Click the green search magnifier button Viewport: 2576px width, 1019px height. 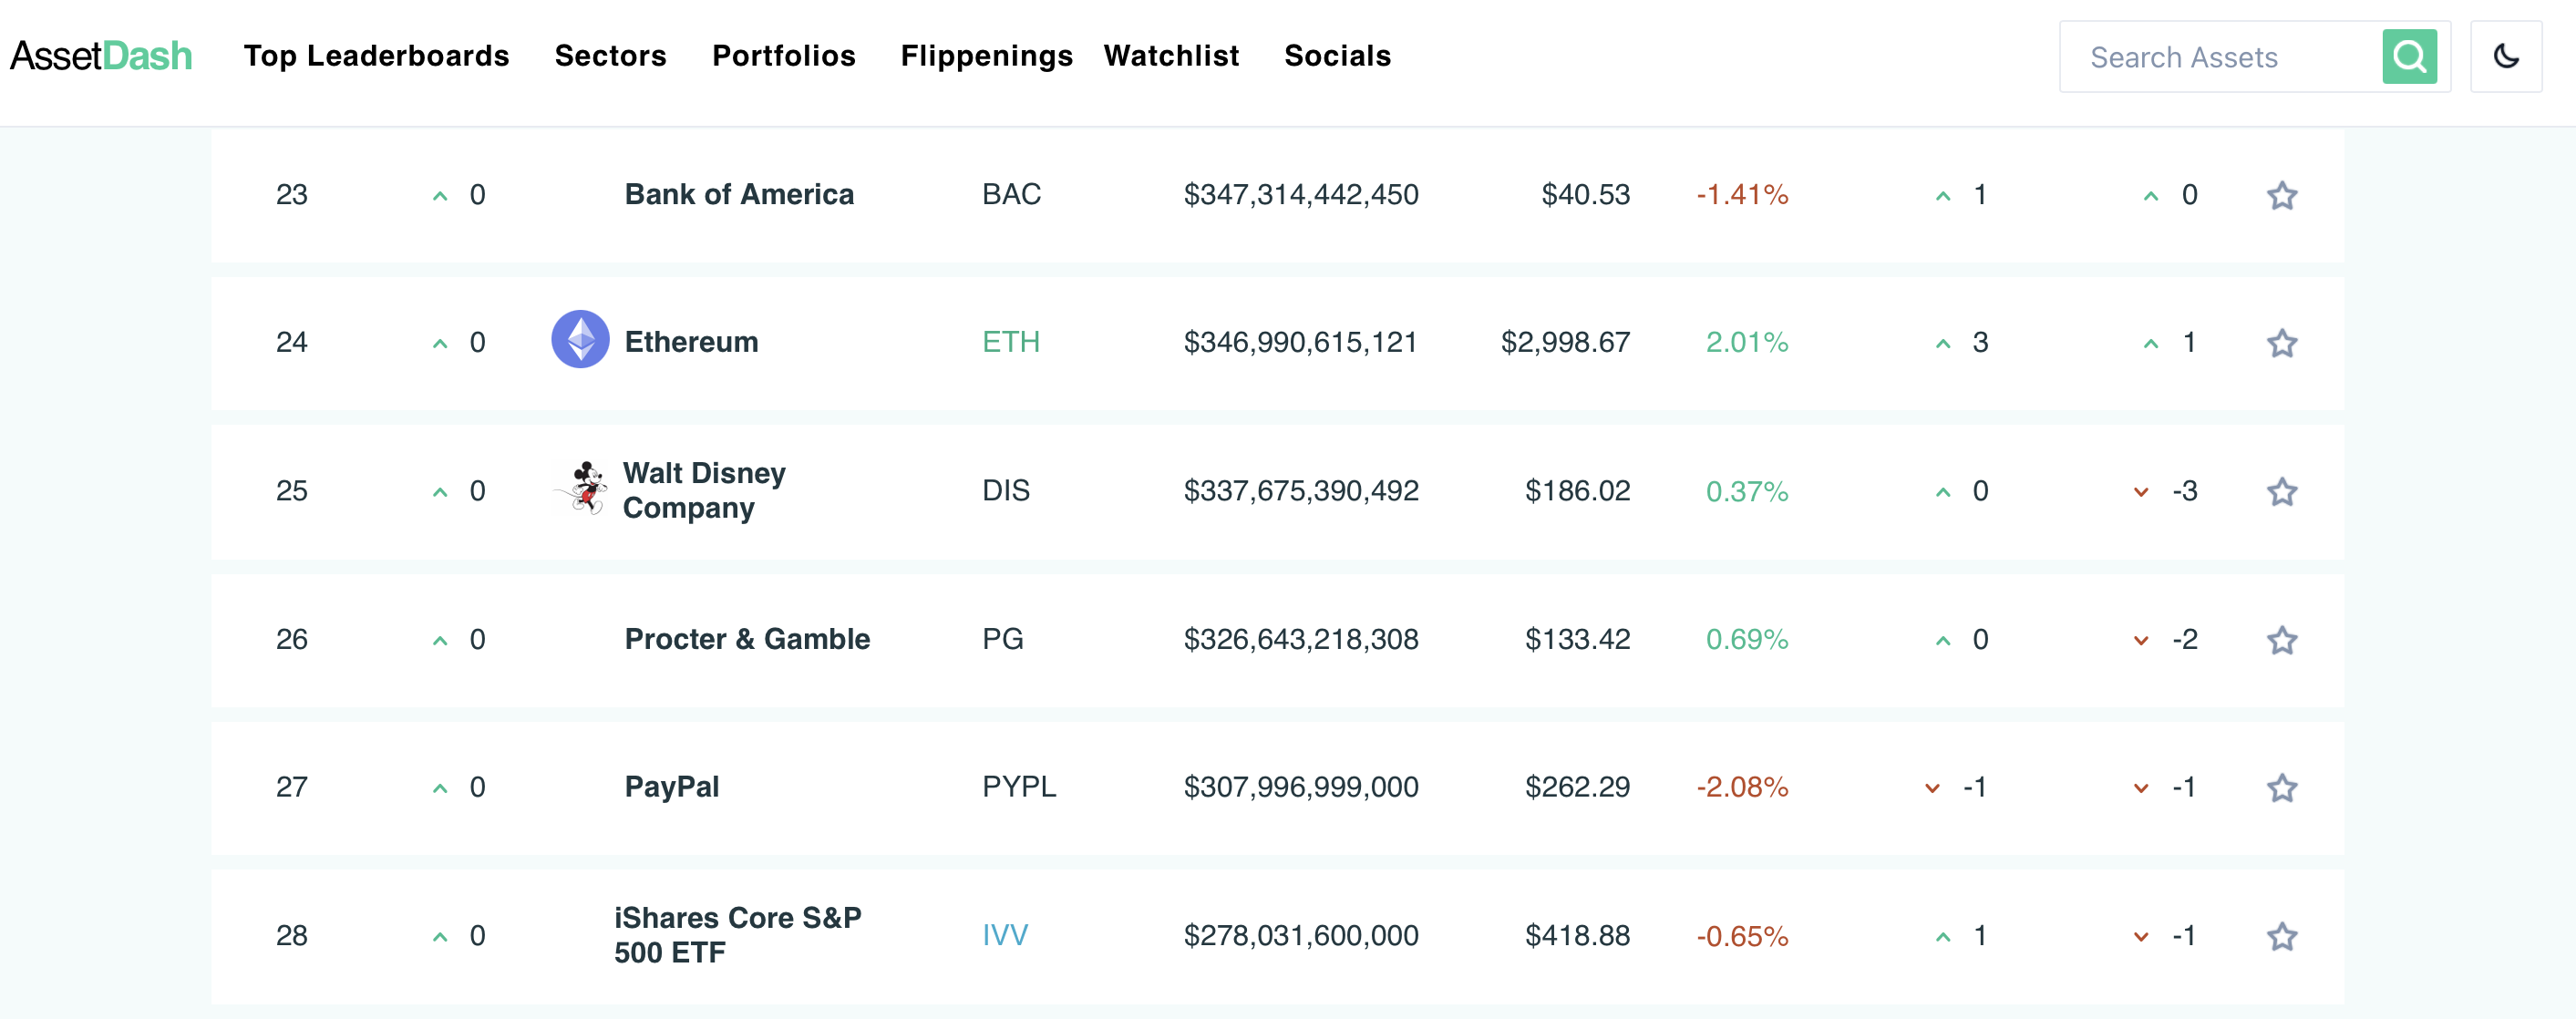(2408, 57)
